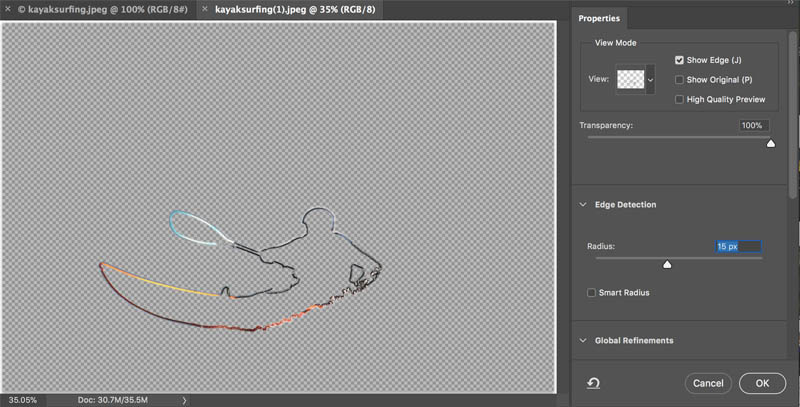The height and width of the screenshot is (407, 800).
Task: Click the Cancel button
Action: [x=708, y=384]
